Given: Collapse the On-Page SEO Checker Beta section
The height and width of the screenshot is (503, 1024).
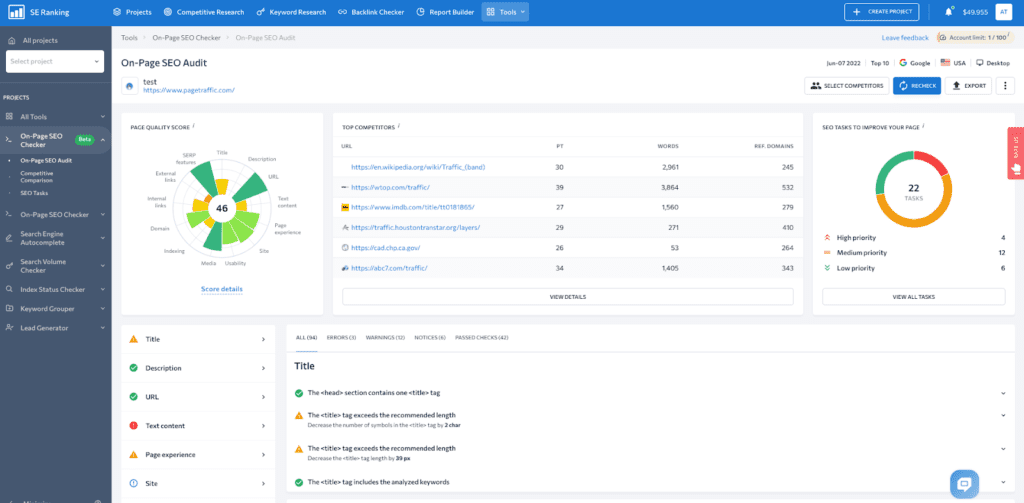Looking at the screenshot, I should click(x=103, y=139).
